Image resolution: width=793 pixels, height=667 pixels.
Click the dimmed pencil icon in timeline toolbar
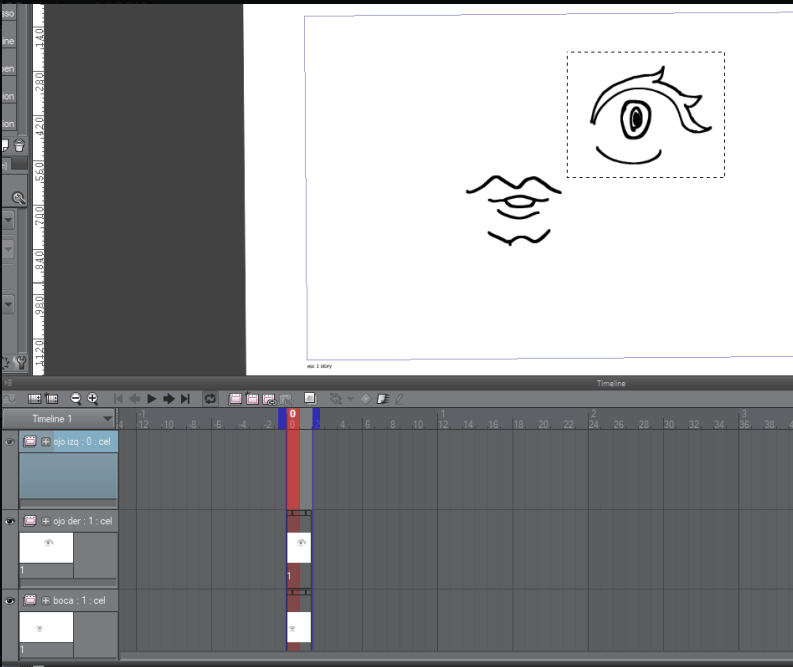tap(400, 399)
